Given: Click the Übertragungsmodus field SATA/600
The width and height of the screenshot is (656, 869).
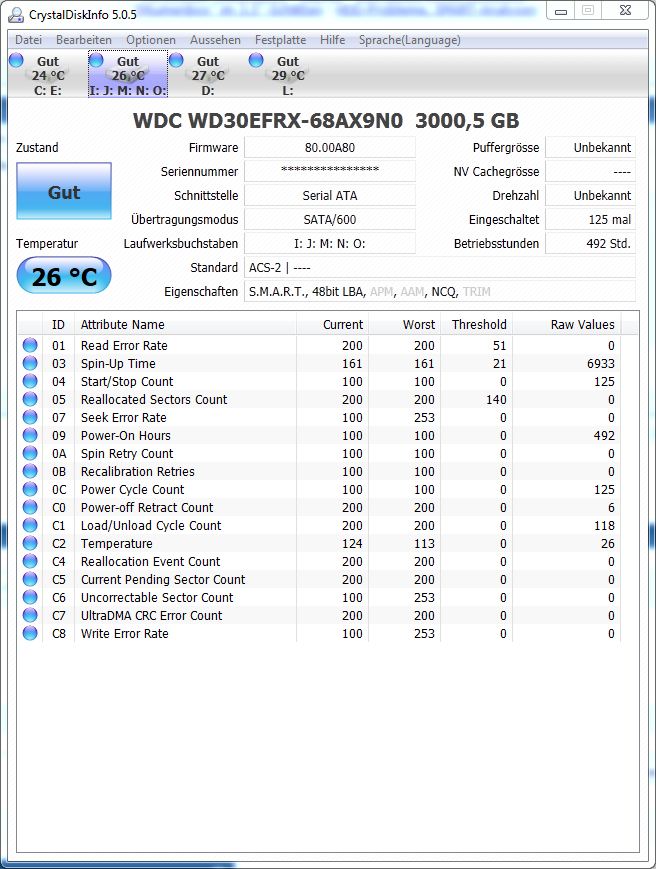Looking at the screenshot, I should pos(330,219).
